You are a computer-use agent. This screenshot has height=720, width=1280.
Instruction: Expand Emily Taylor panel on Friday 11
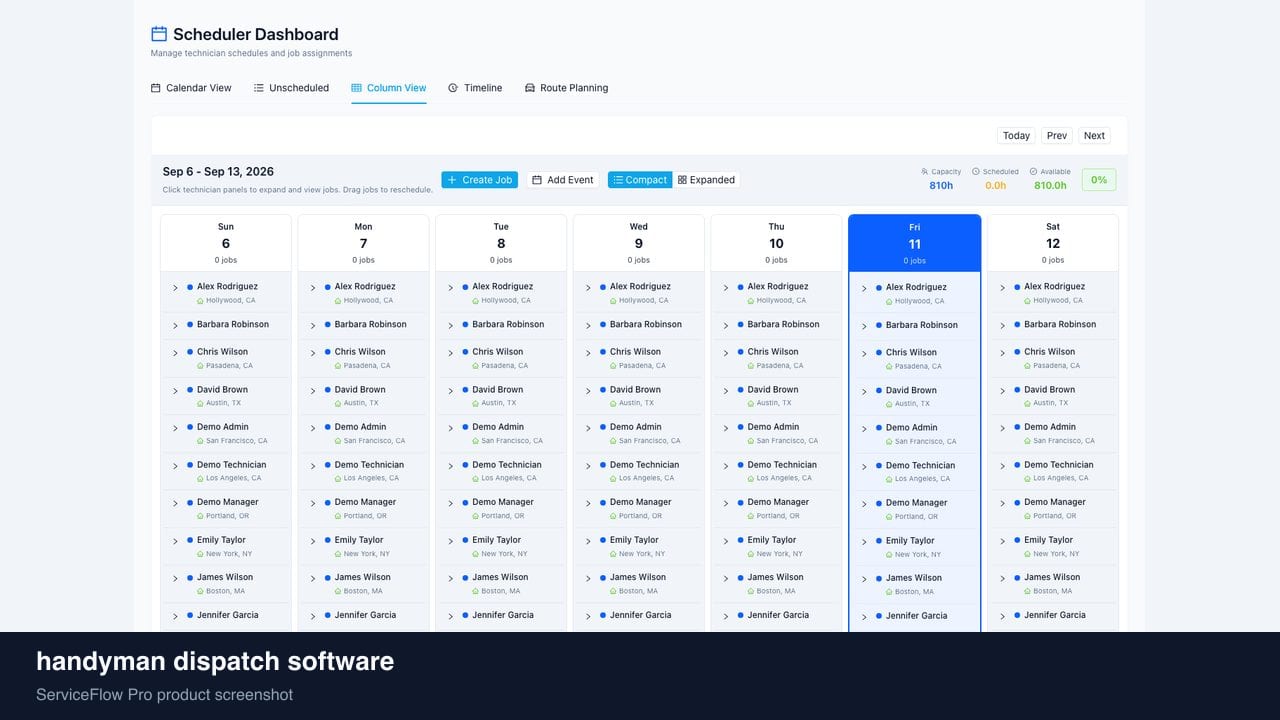point(864,542)
